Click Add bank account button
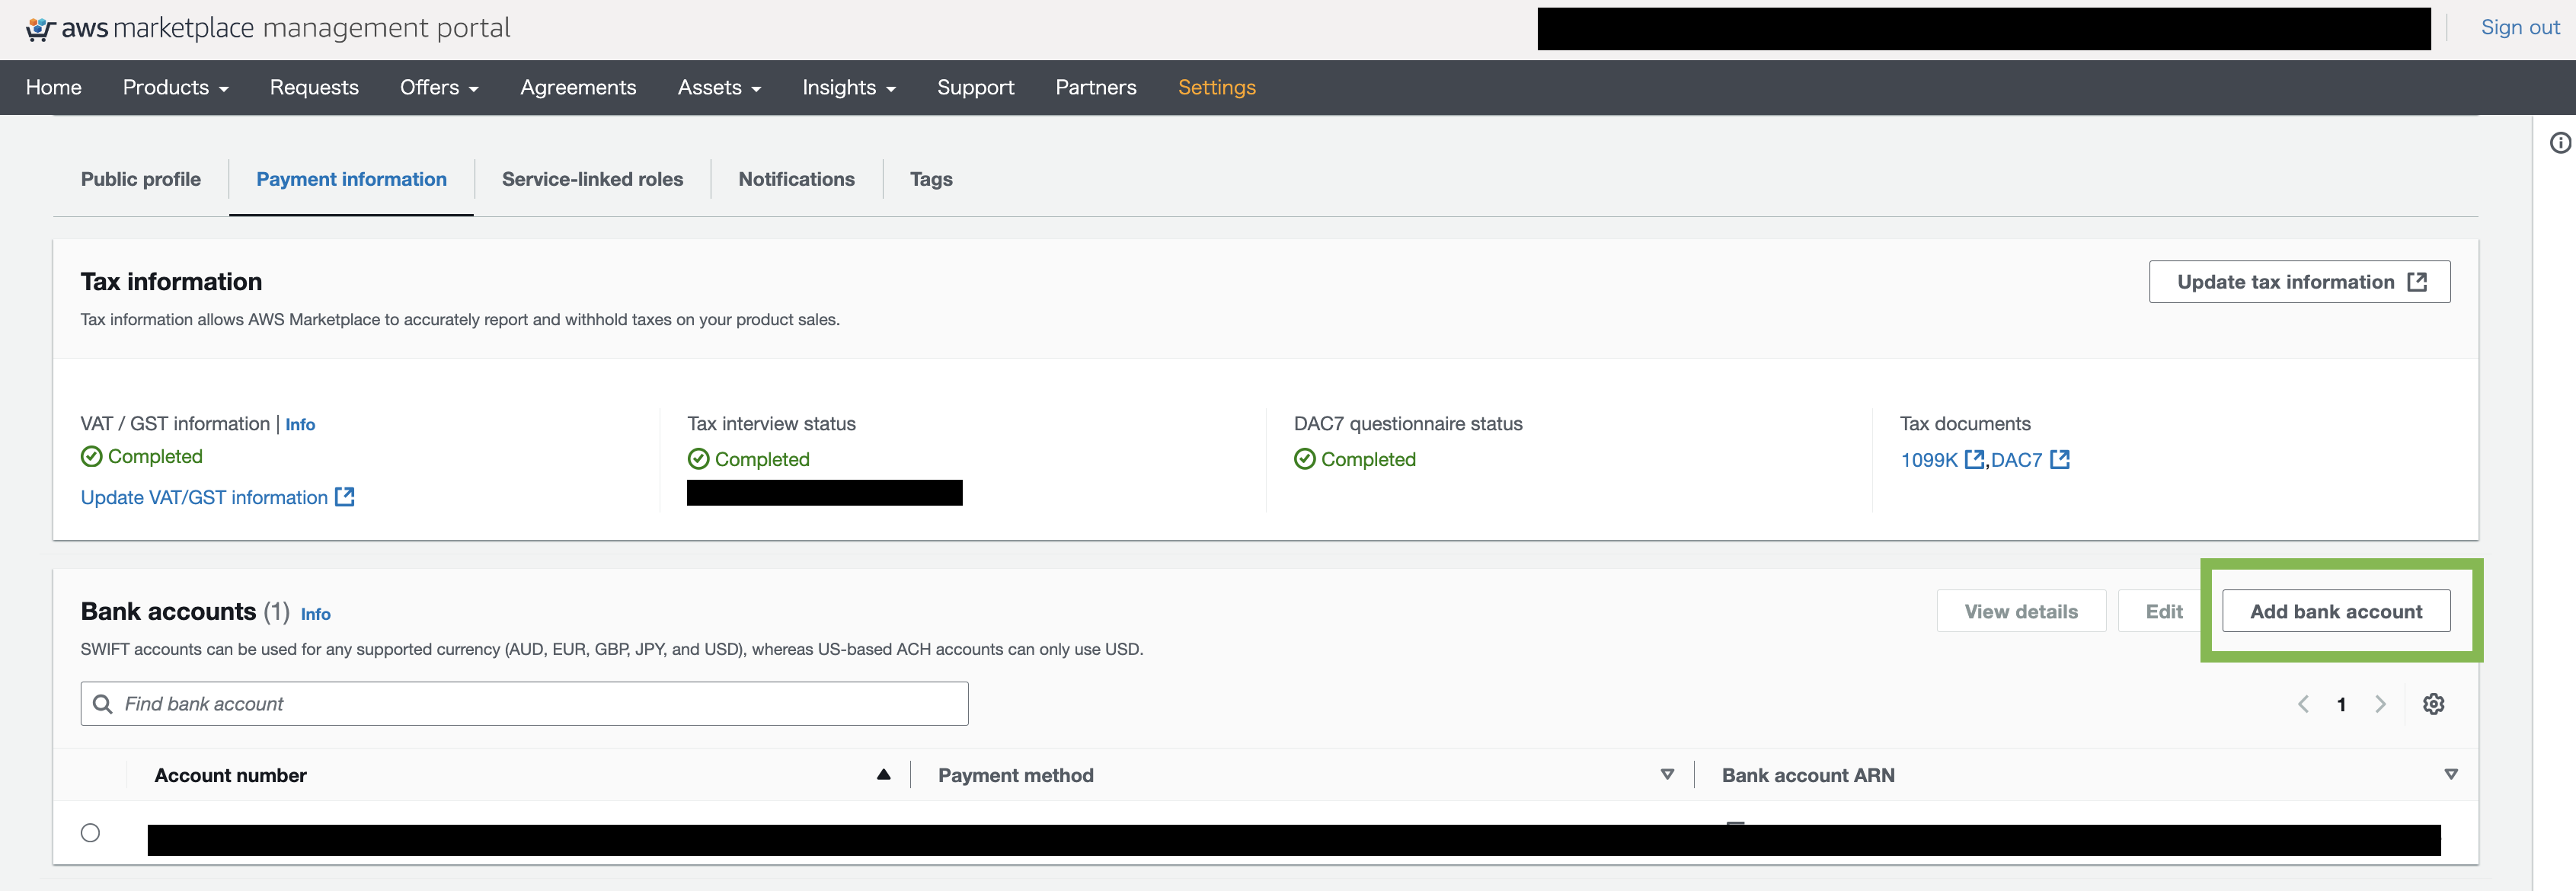 pos(2336,611)
